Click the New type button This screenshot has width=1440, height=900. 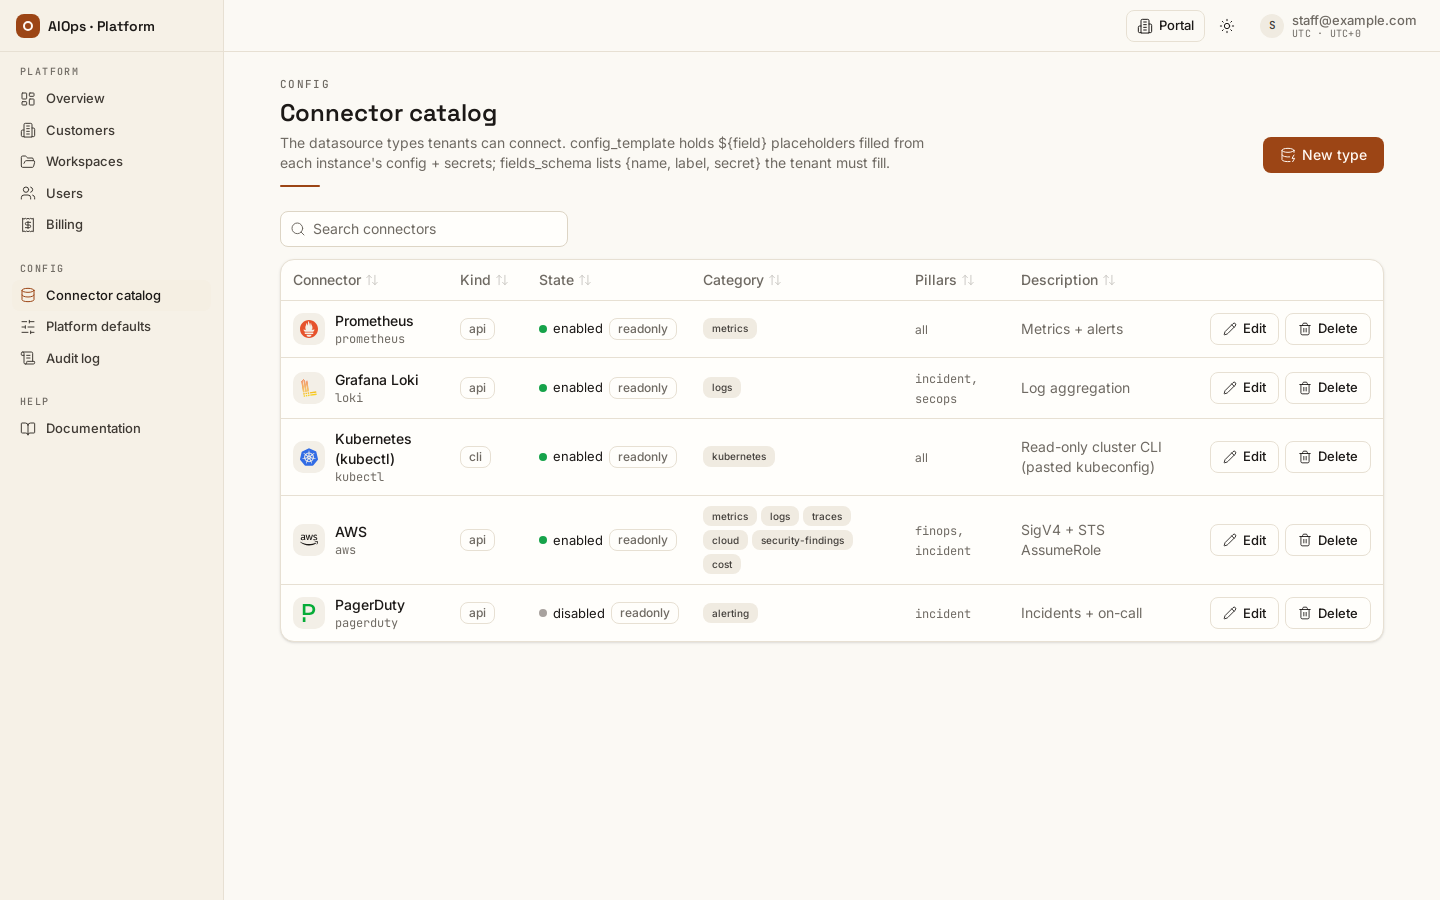tap(1323, 155)
